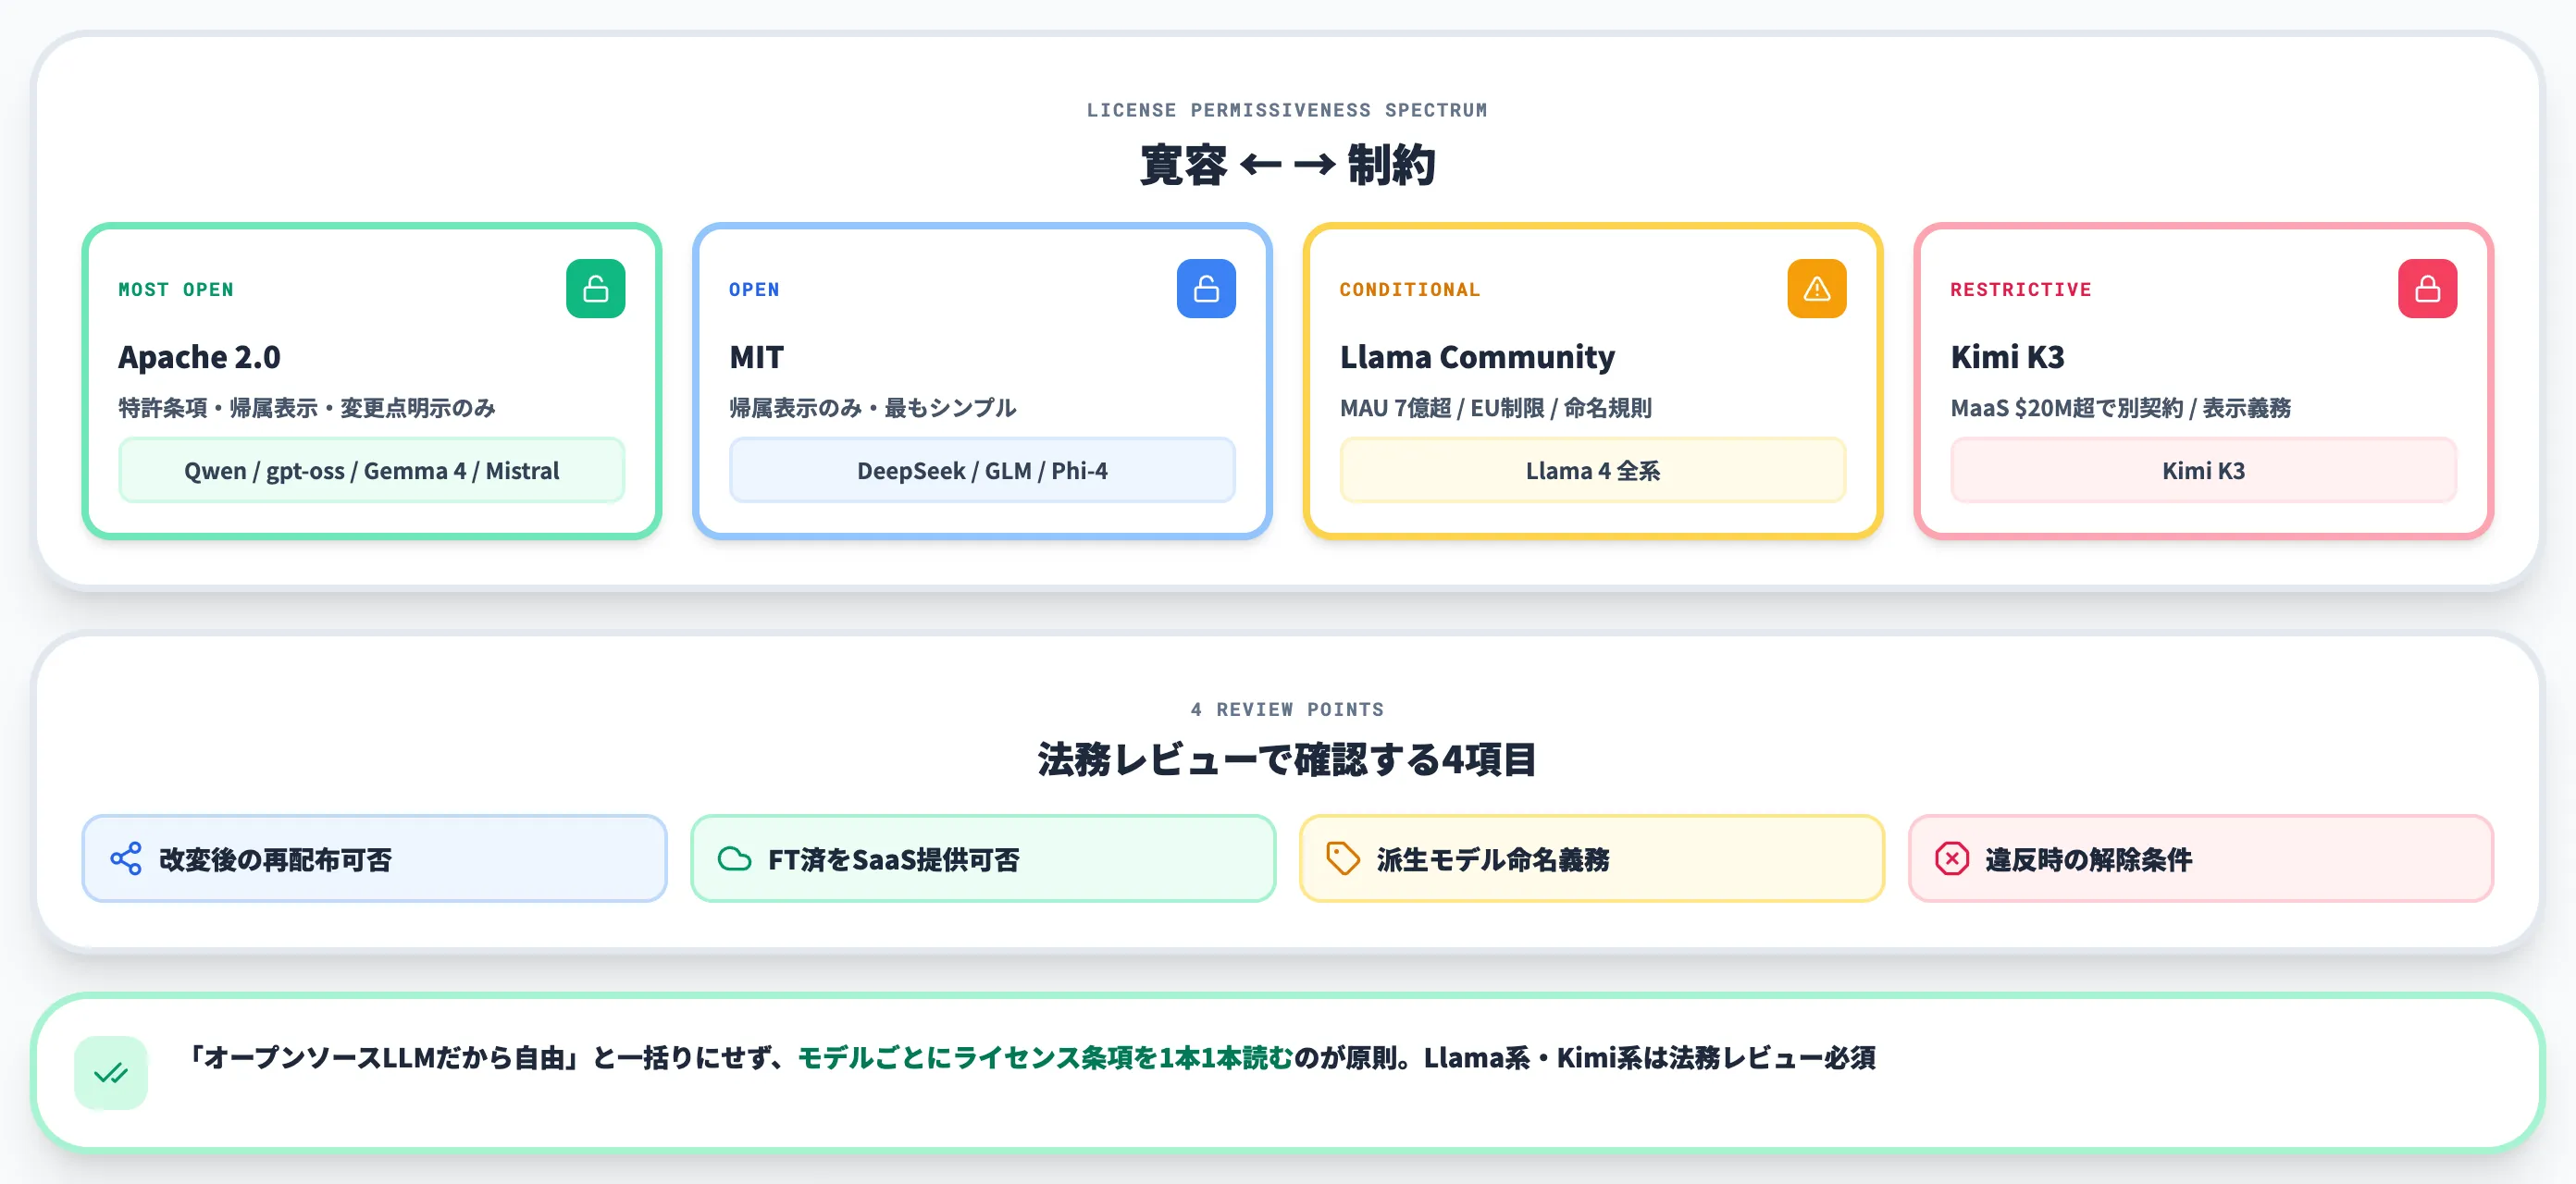2576x1184 pixels.
Task: Click the tag icon beside 派生モデル命名義務
Action: point(1343,859)
